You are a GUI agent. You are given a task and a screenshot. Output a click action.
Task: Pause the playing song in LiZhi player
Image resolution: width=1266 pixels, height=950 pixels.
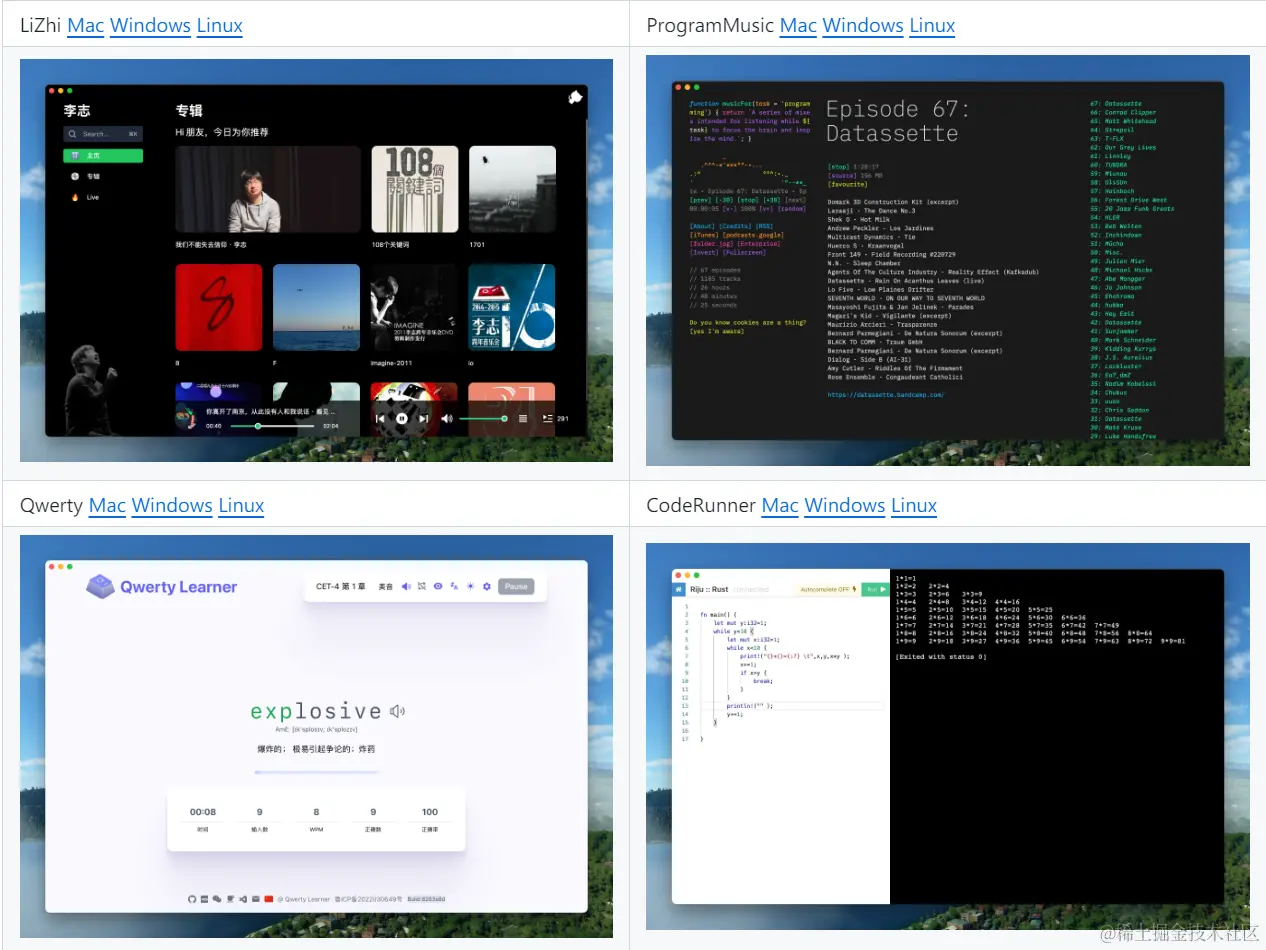[402, 419]
